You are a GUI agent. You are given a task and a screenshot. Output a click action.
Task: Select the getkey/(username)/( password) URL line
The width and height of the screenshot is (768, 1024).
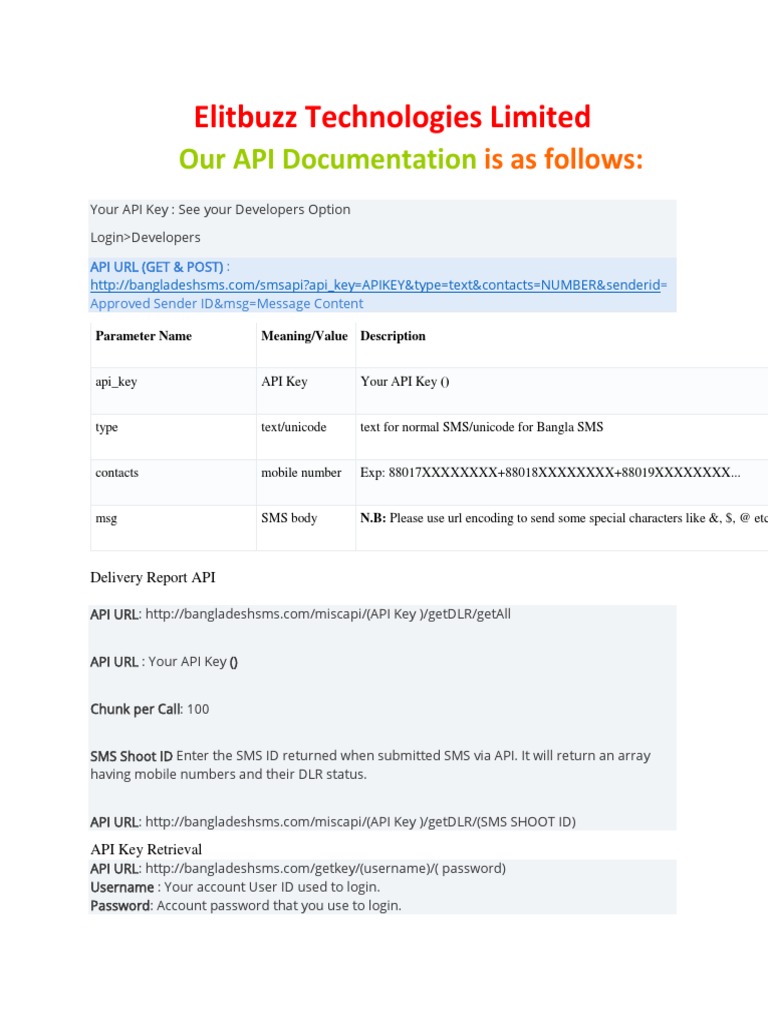298,869
